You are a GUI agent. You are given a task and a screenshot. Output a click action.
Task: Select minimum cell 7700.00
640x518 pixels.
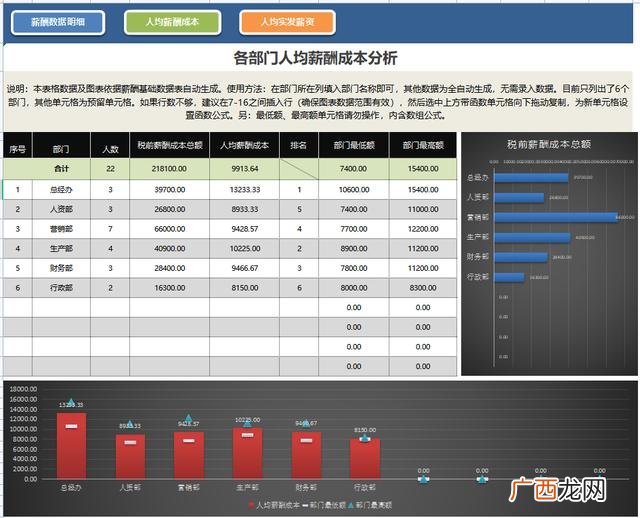pos(354,229)
